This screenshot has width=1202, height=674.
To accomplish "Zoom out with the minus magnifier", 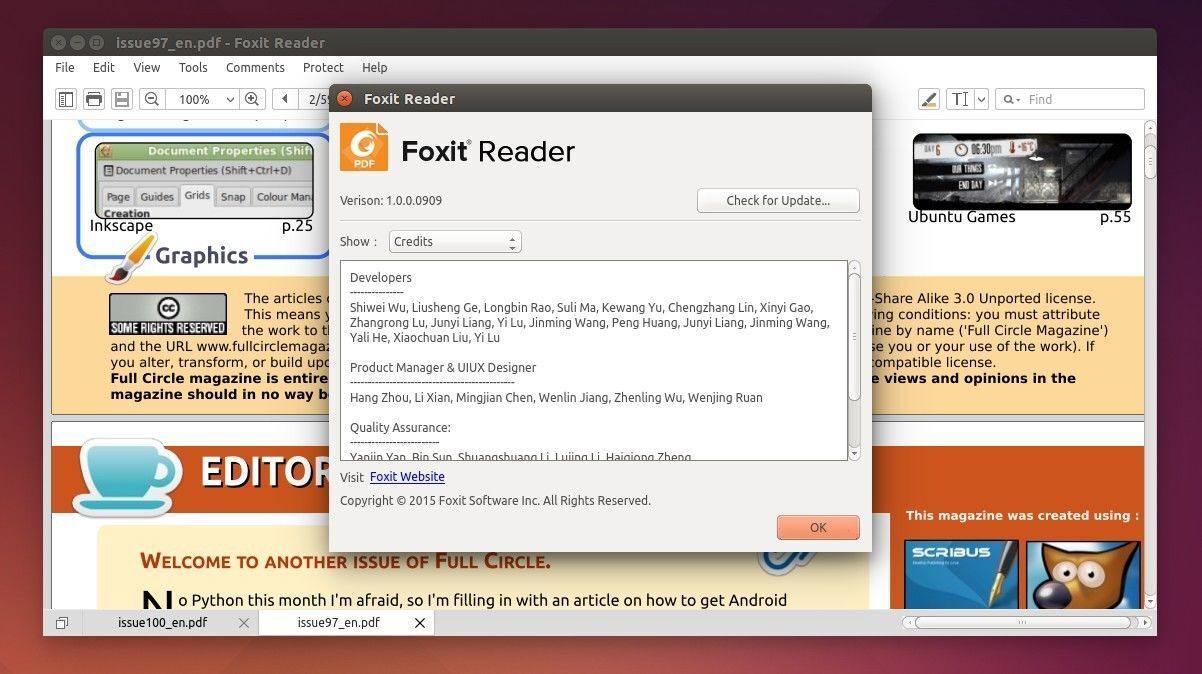I will (x=152, y=99).
